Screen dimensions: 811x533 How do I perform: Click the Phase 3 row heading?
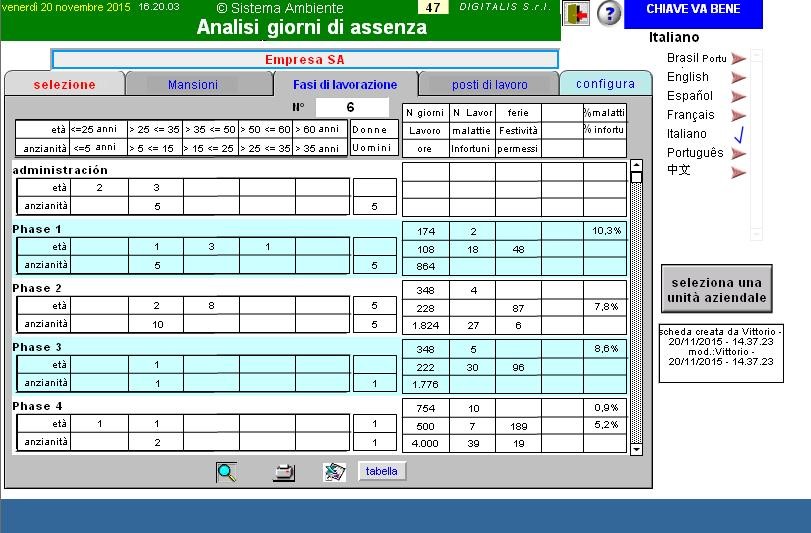(37, 347)
